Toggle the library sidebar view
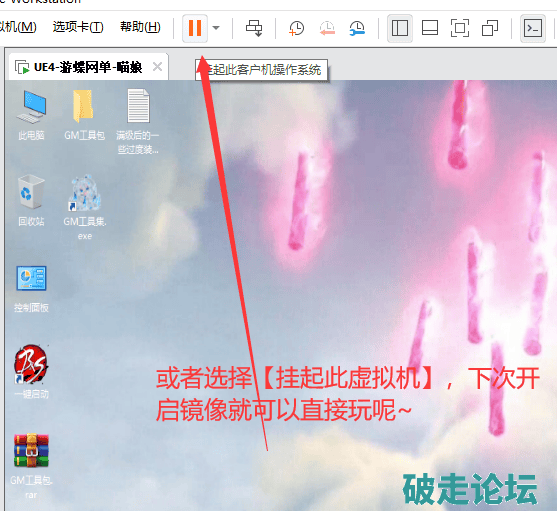The height and width of the screenshot is (511, 557). [x=400, y=28]
